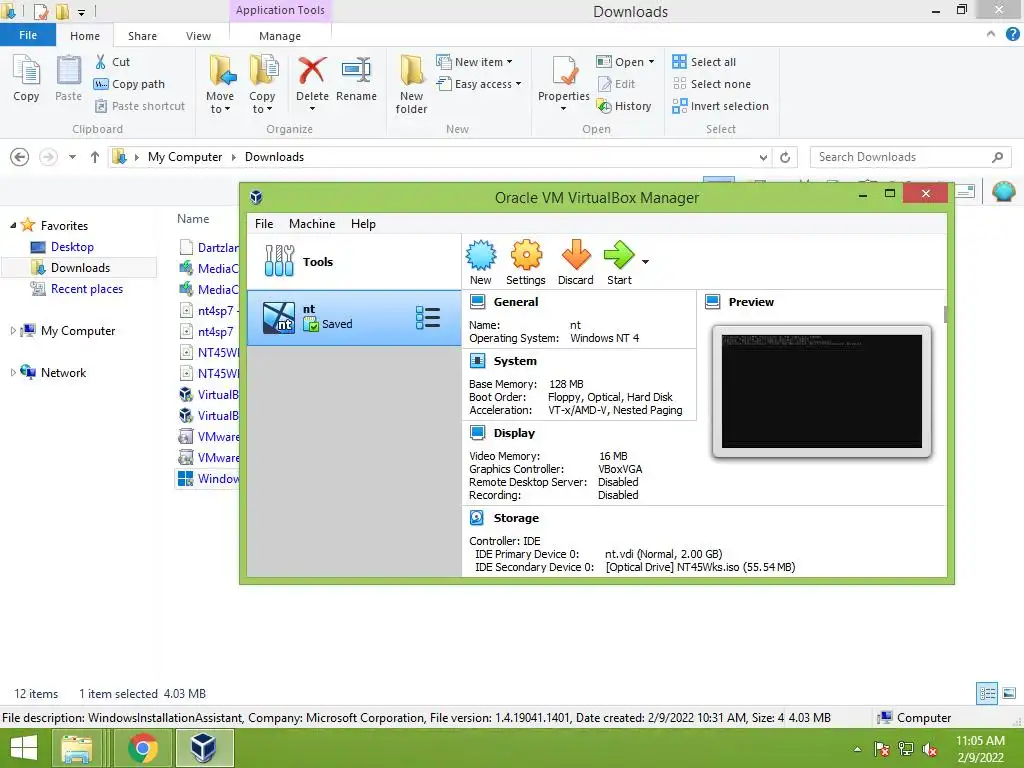Click the Preview section header icon
Image resolution: width=1024 pixels, height=768 pixels.
[x=712, y=302]
